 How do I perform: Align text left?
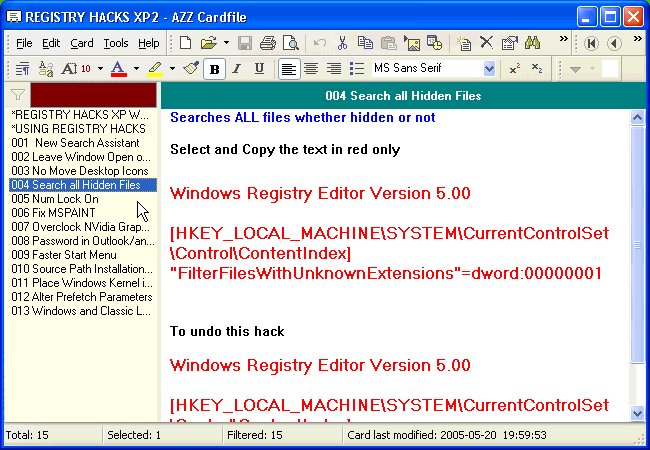click(289, 69)
